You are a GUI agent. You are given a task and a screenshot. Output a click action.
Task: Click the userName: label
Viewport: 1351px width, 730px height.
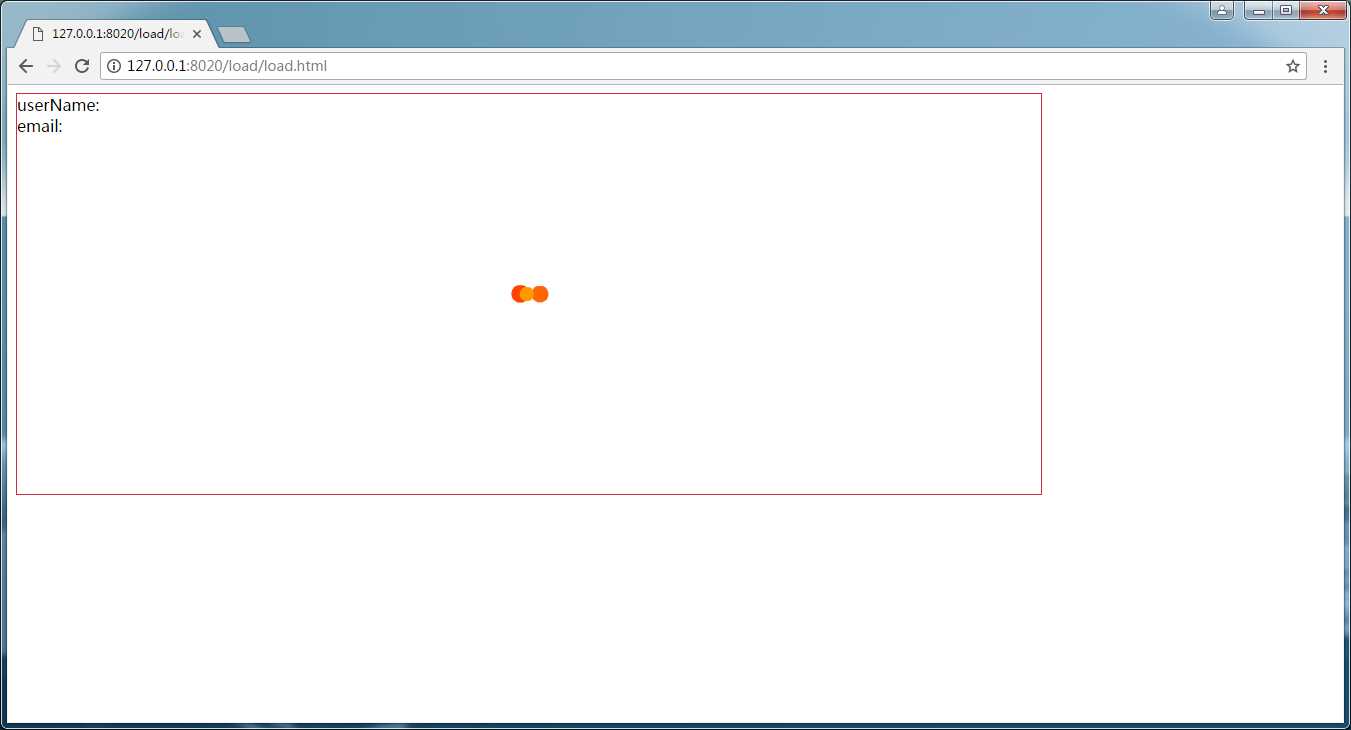[58, 105]
